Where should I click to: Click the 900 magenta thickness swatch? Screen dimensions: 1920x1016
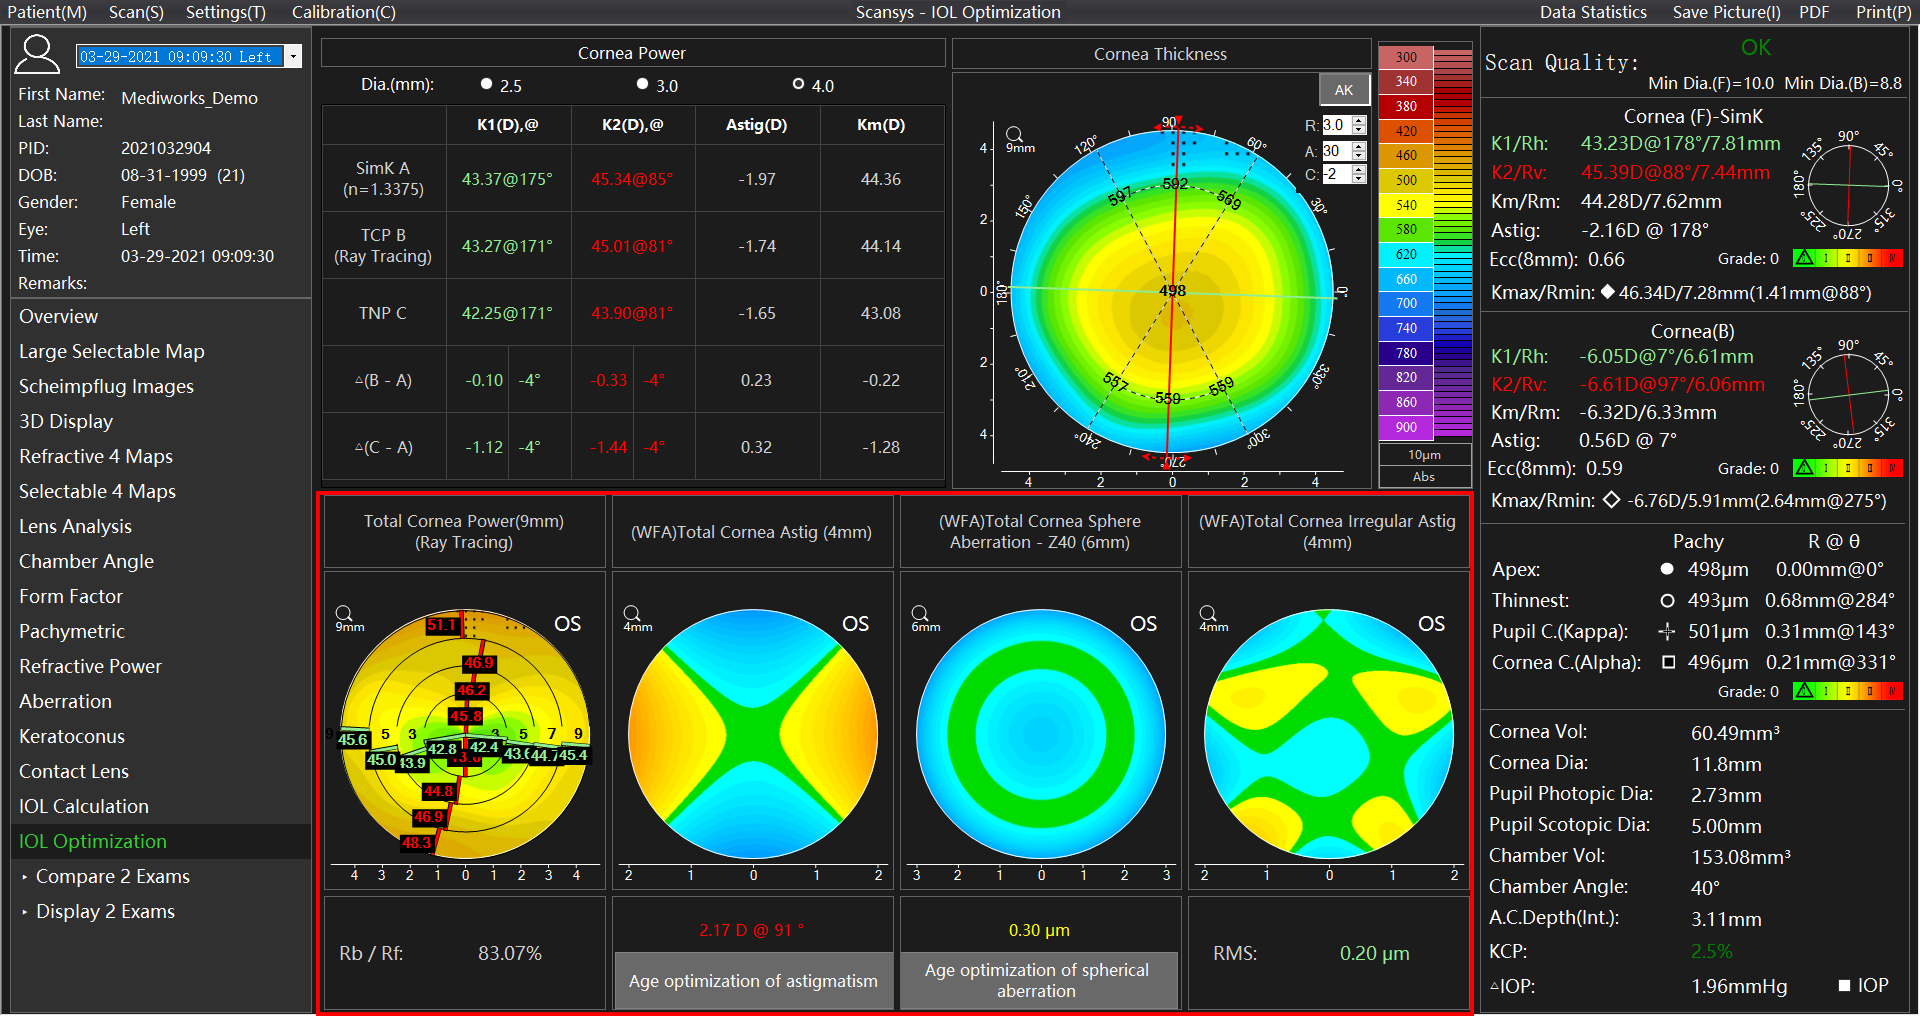click(x=1406, y=427)
